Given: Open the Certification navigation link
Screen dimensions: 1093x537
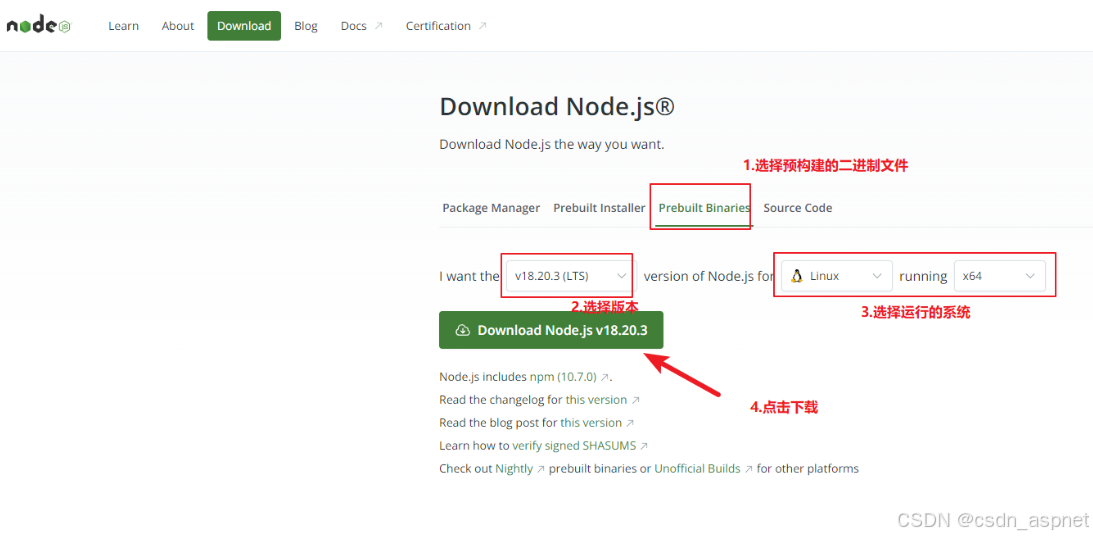Looking at the screenshot, I should (446, 26).
